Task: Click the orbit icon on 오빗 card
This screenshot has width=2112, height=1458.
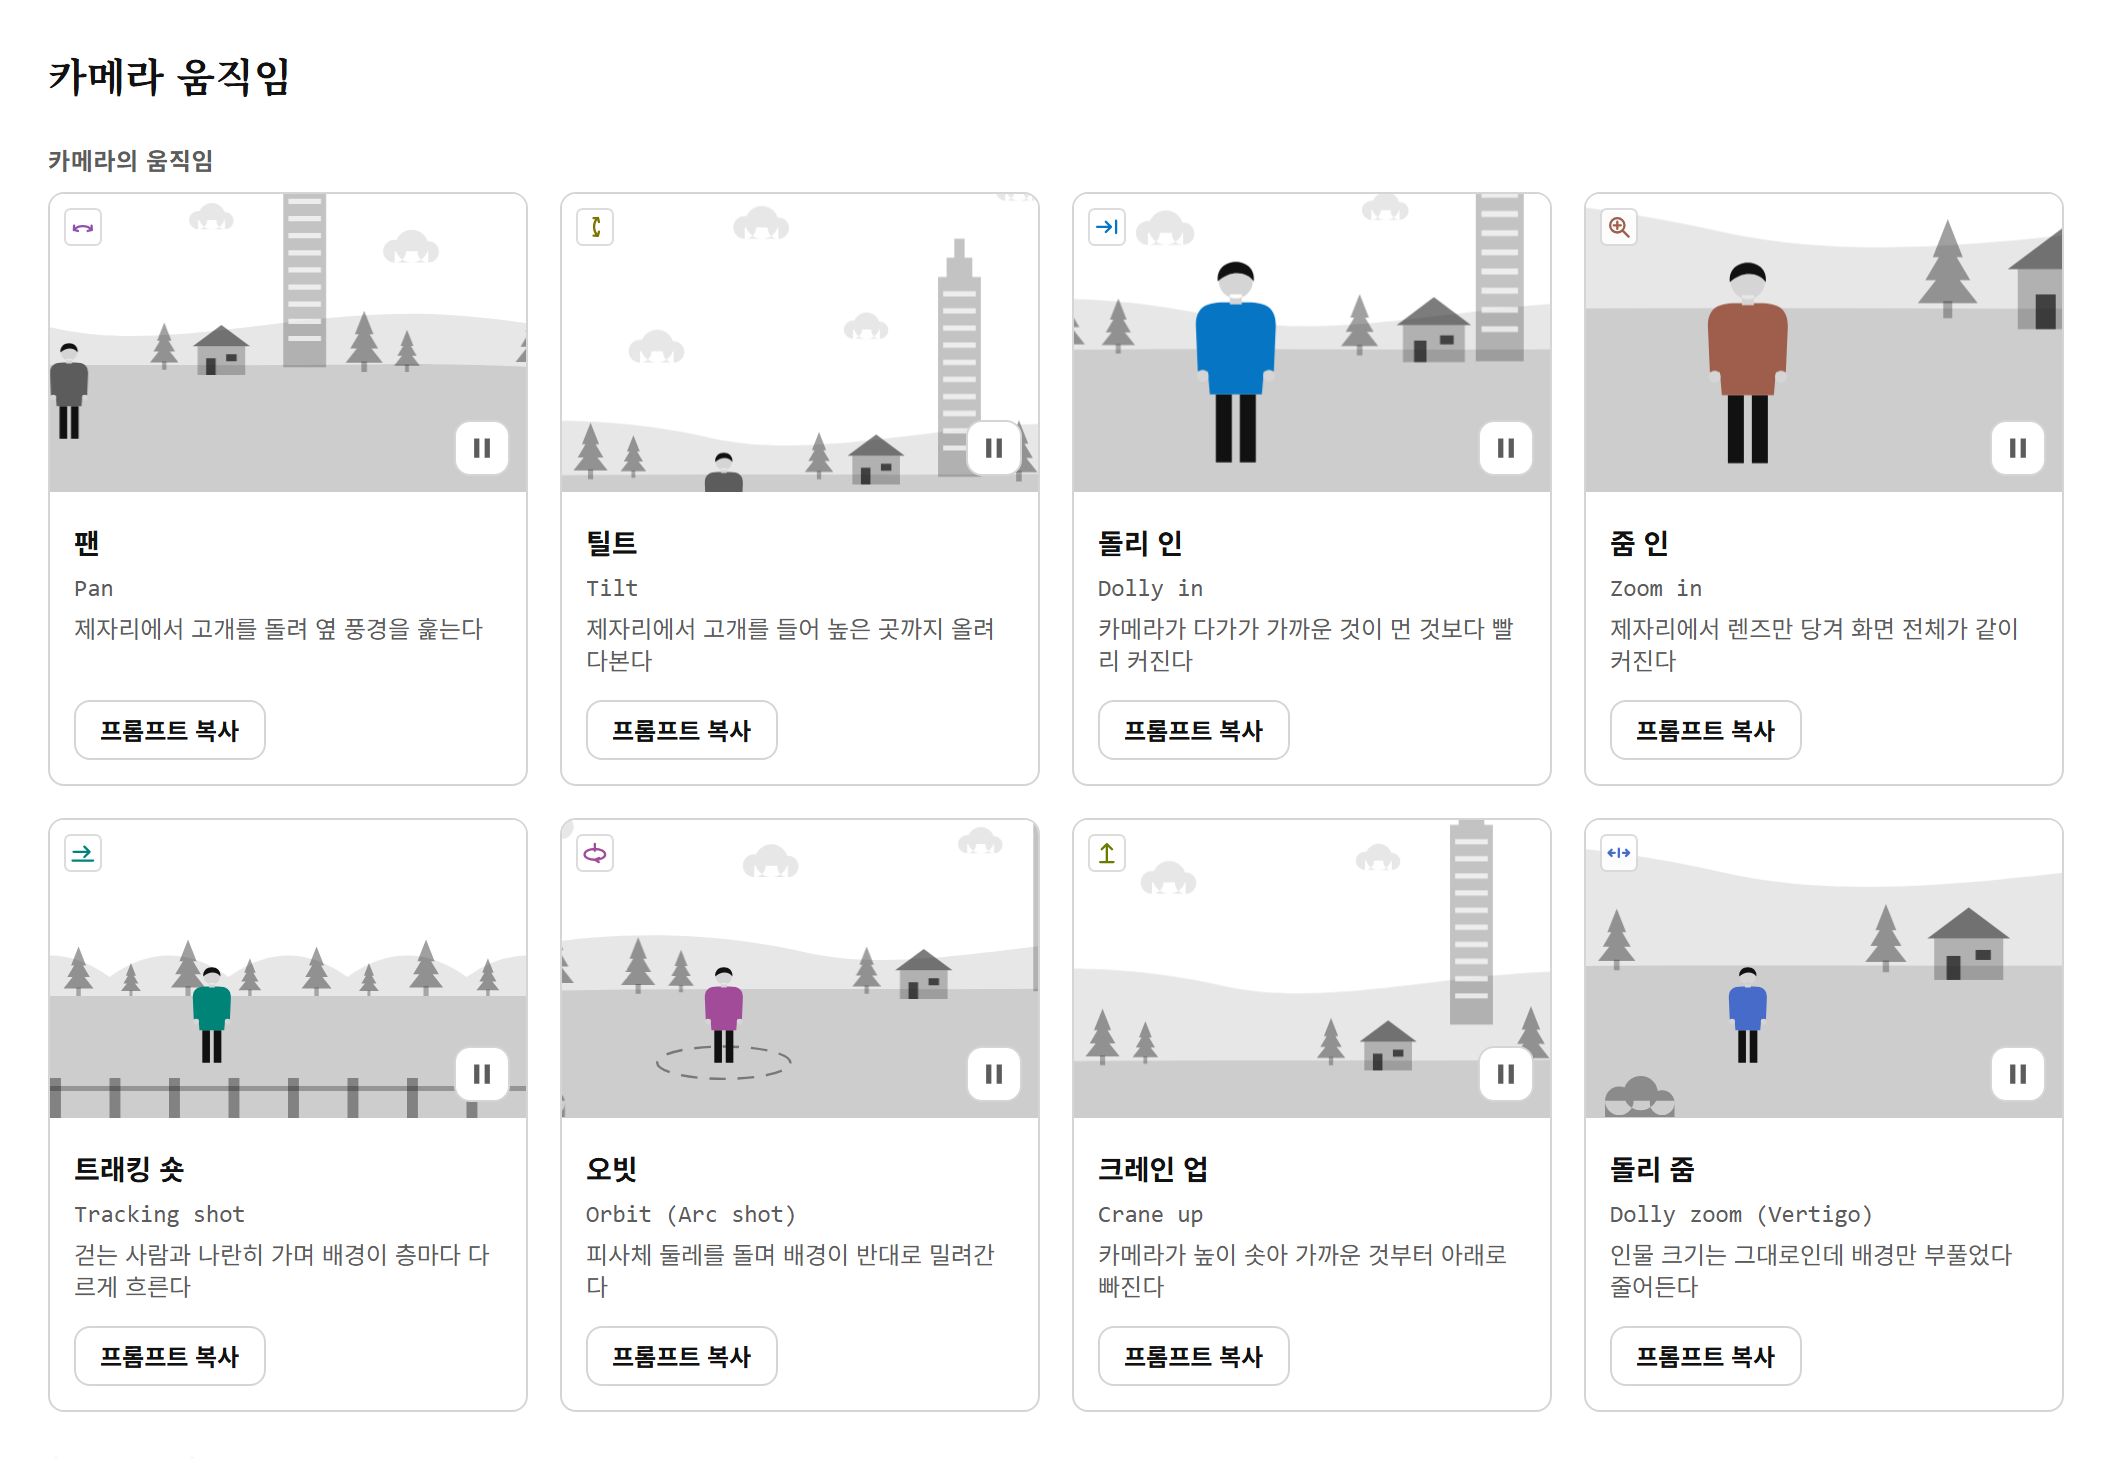Action: [x=595, y=853]
